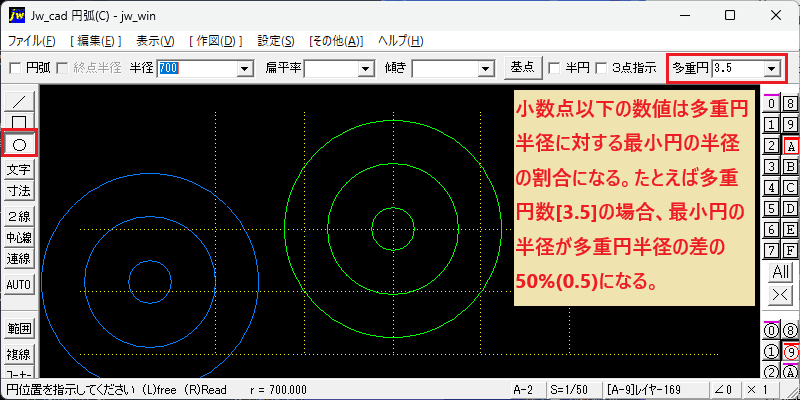This screenshot has height=400, width=800.
Task: Click the 基点 base point button
Action: tap(522, 68)
